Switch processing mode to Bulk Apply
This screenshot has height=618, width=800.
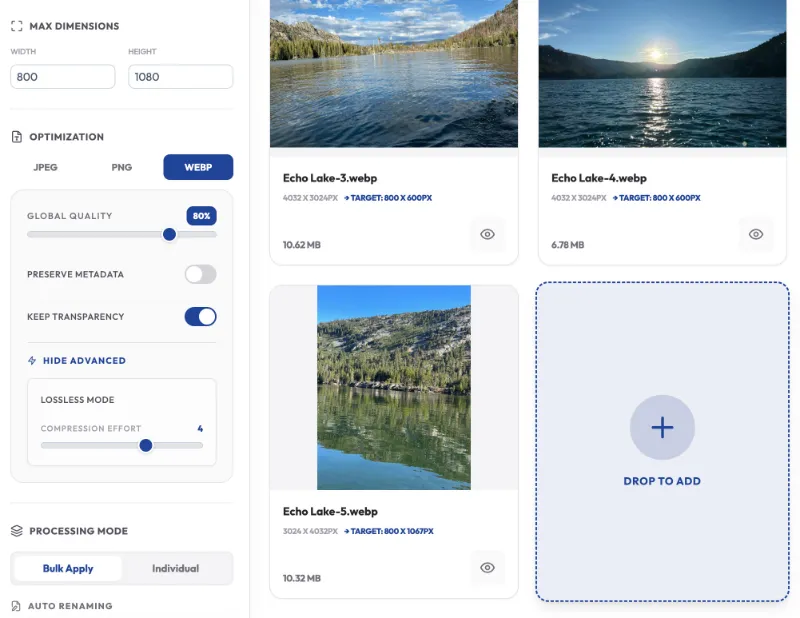pyautogui.click(x=68, y=568)
